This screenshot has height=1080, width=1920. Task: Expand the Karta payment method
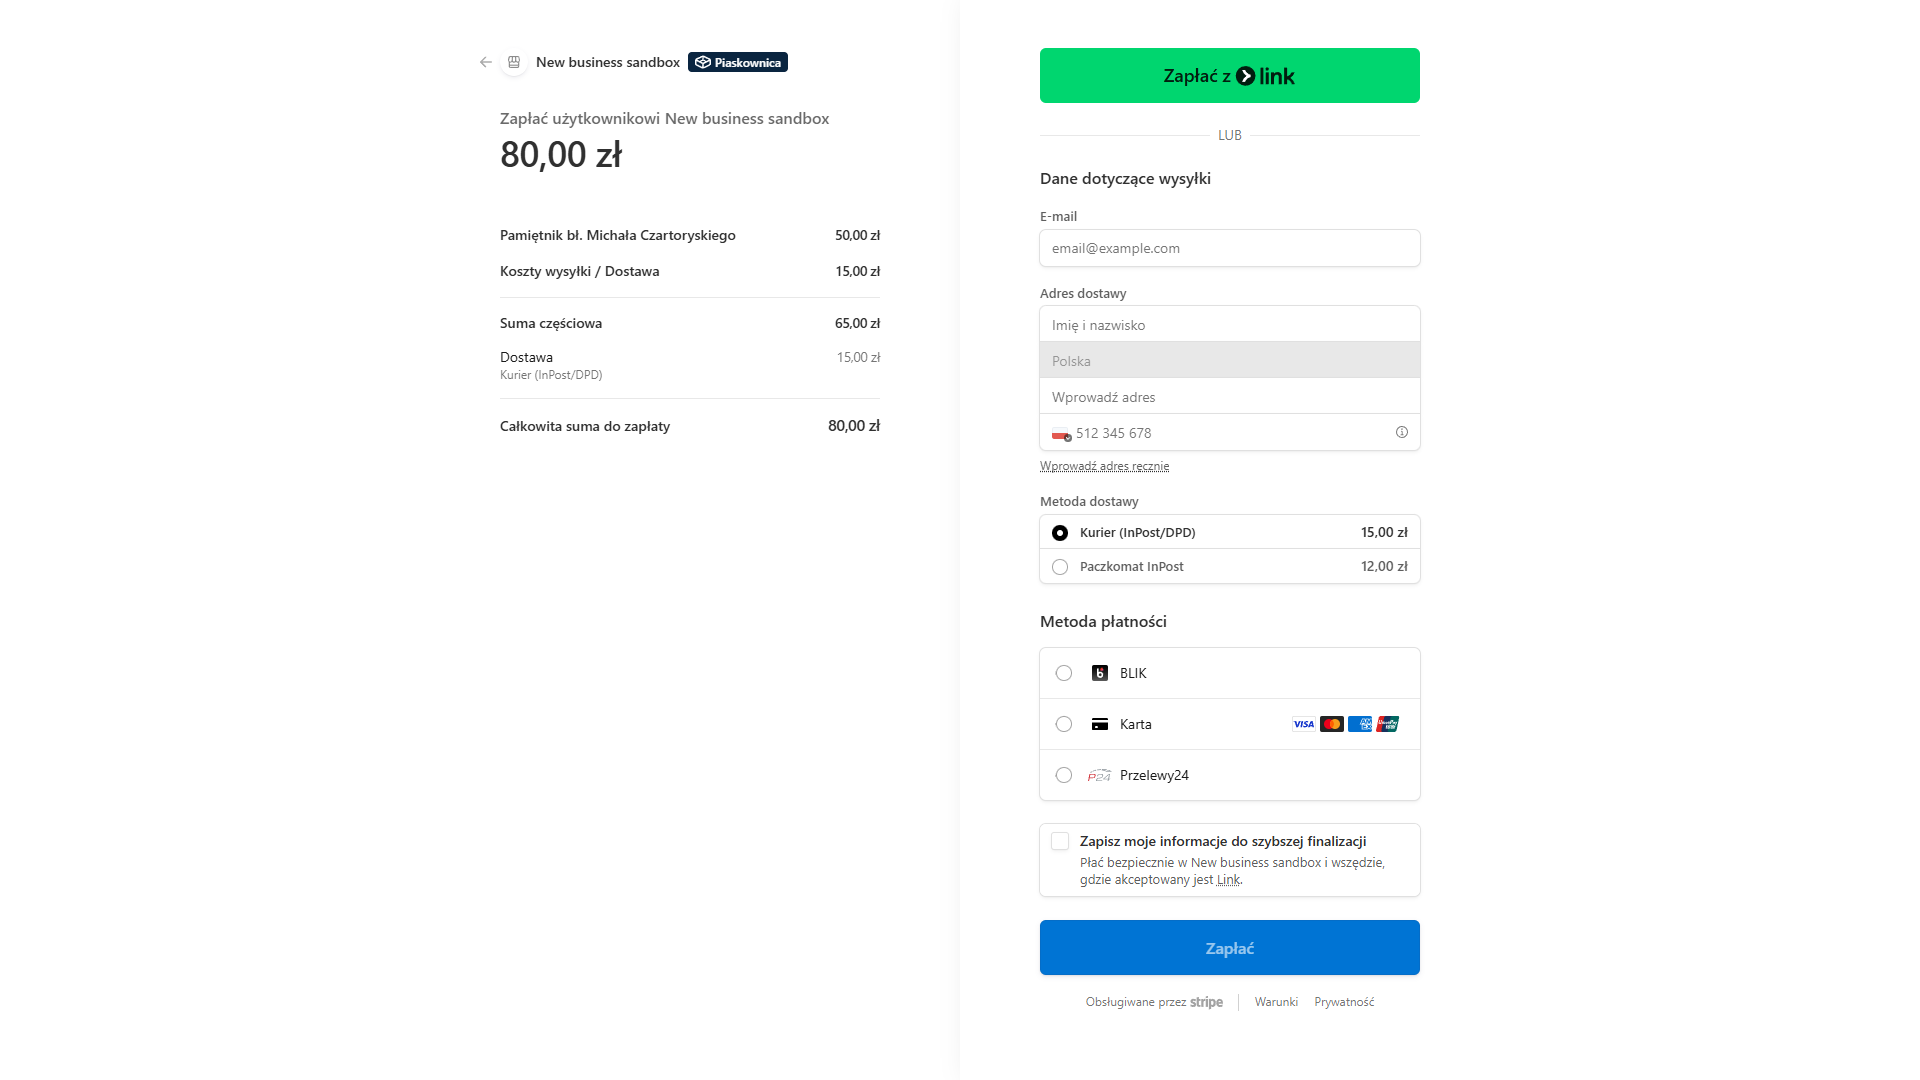pos(1064,724)
